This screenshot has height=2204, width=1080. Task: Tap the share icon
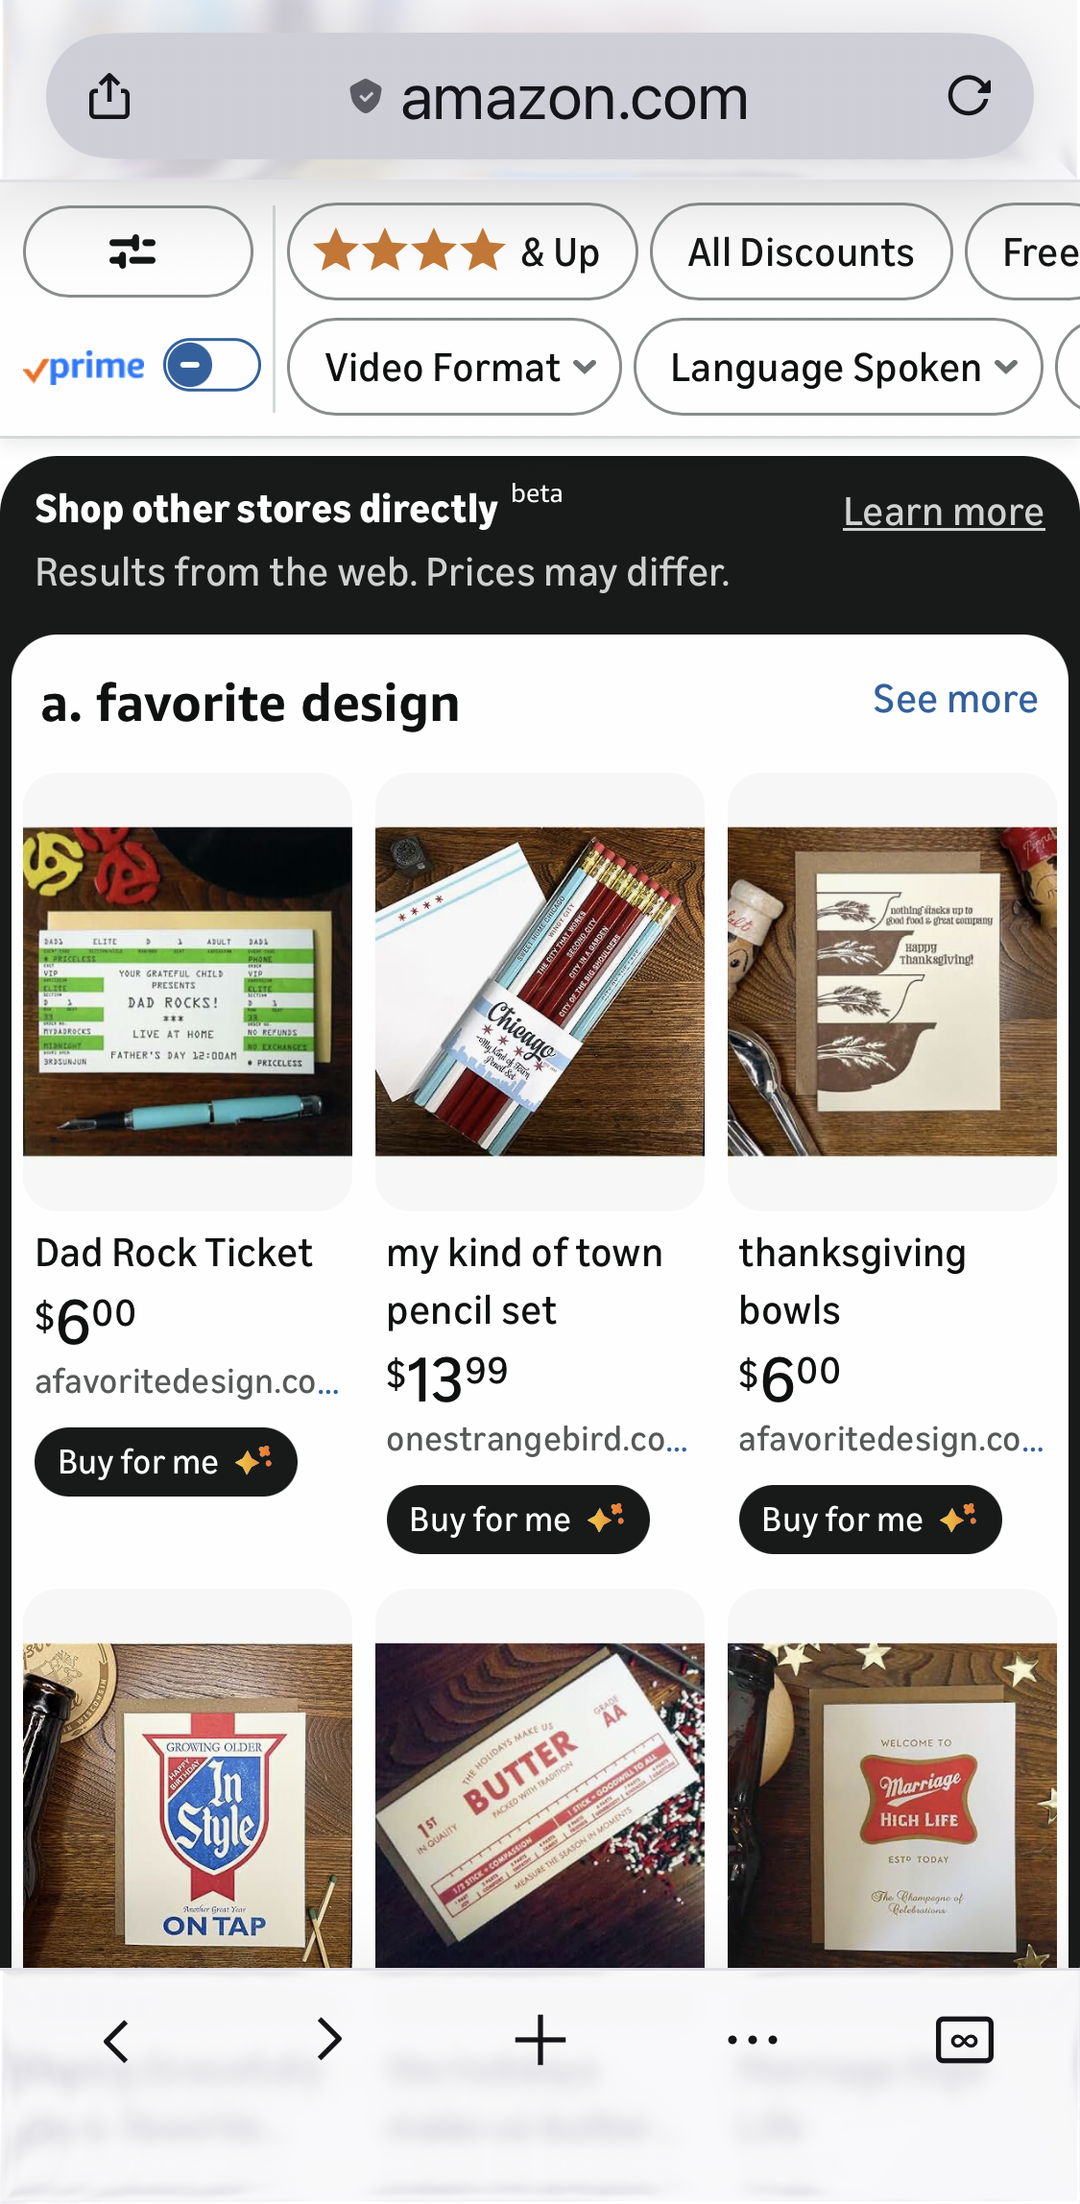tap(110, 96)
